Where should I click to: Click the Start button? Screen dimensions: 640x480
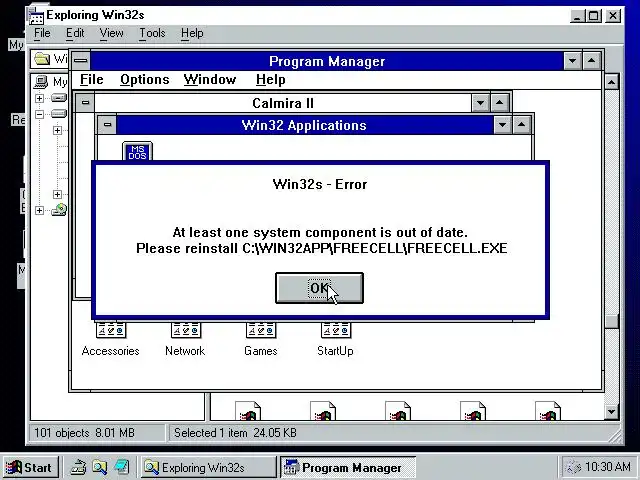click(x=31, y=467)
